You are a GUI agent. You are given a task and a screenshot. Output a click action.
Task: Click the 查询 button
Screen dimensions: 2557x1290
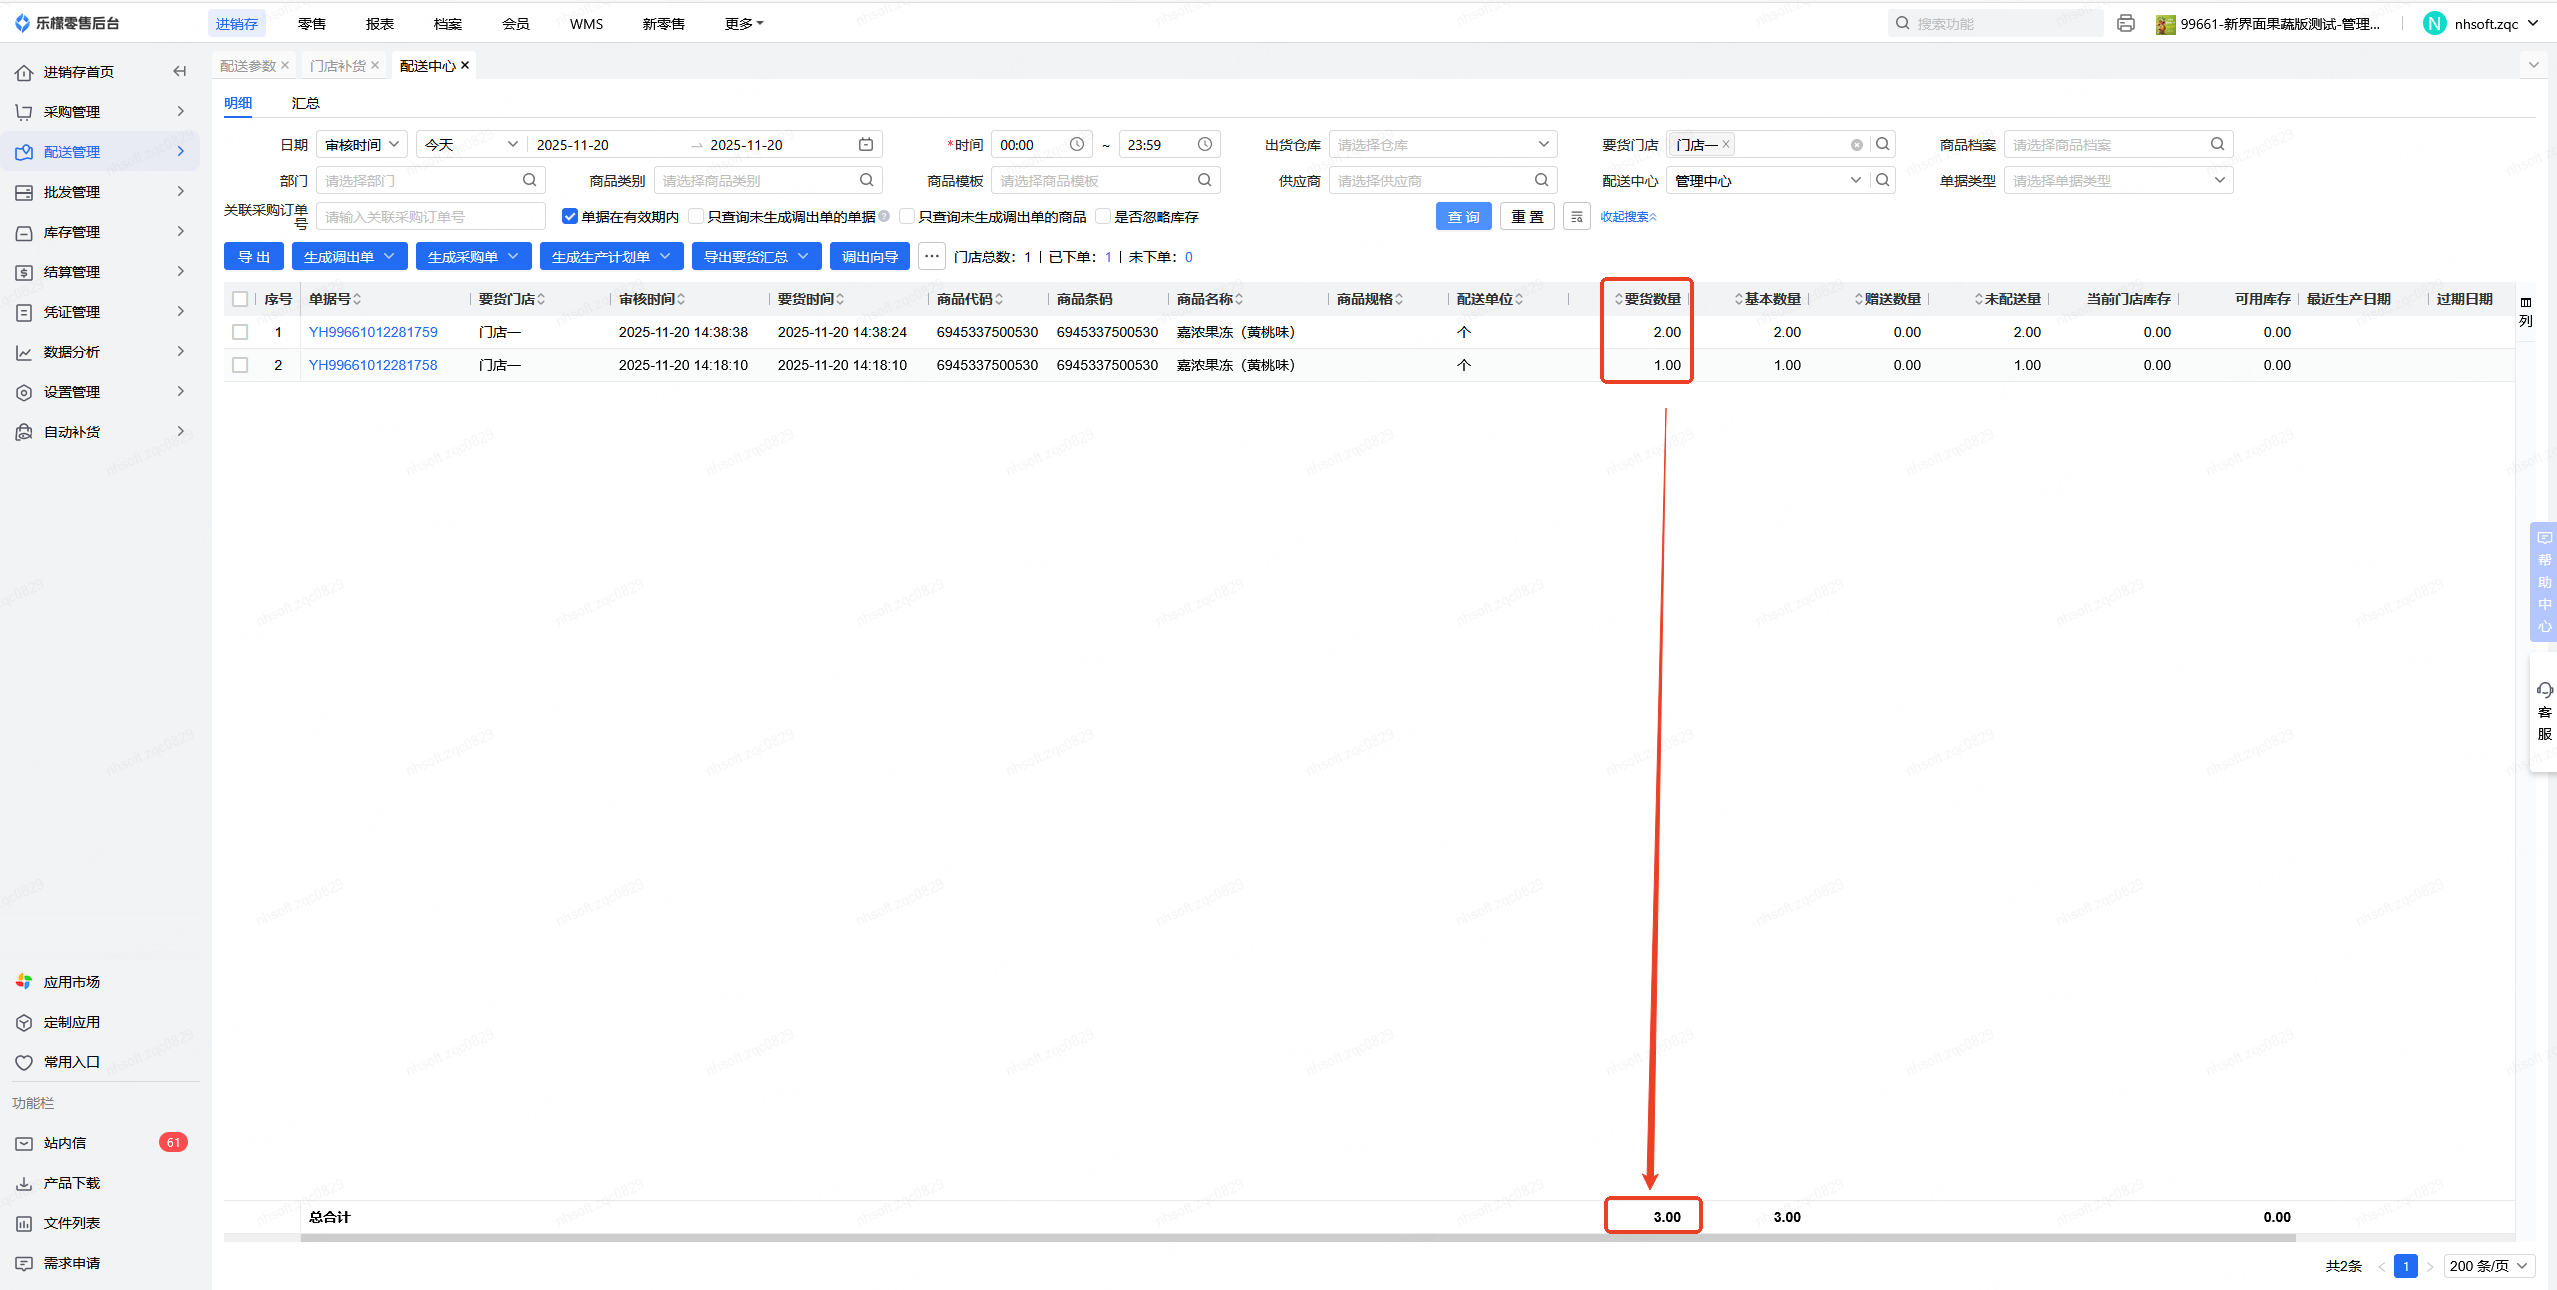(x=1463, y=216)
